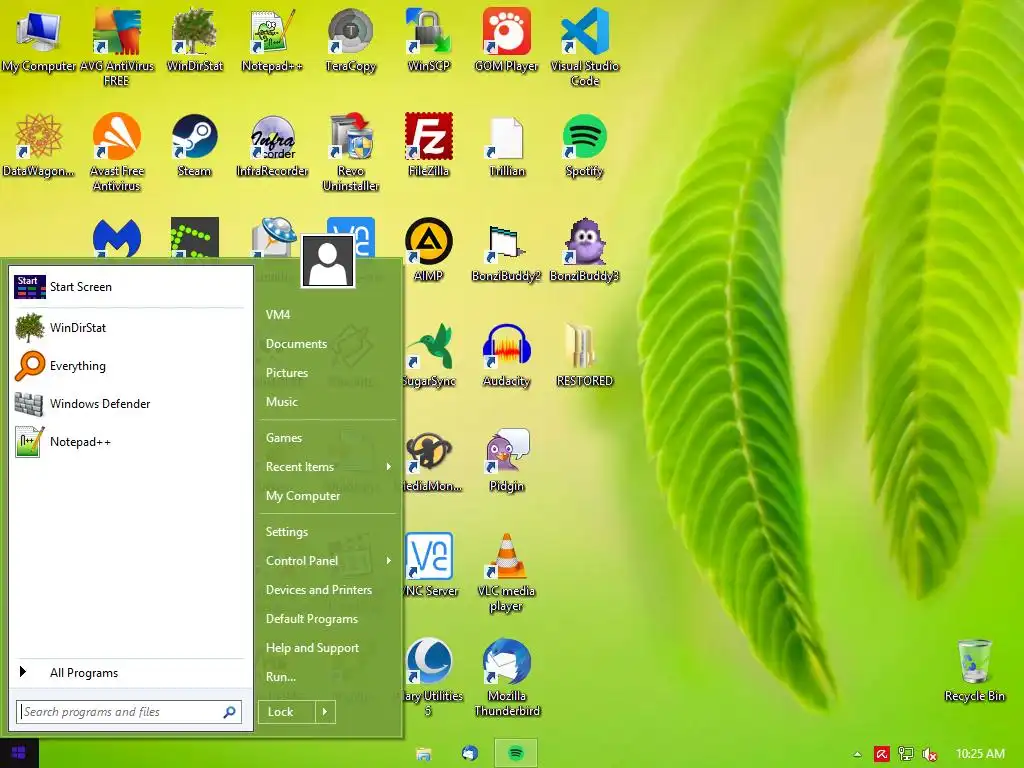
Task: Open Music in the Start menu
Action: point(281,402)
